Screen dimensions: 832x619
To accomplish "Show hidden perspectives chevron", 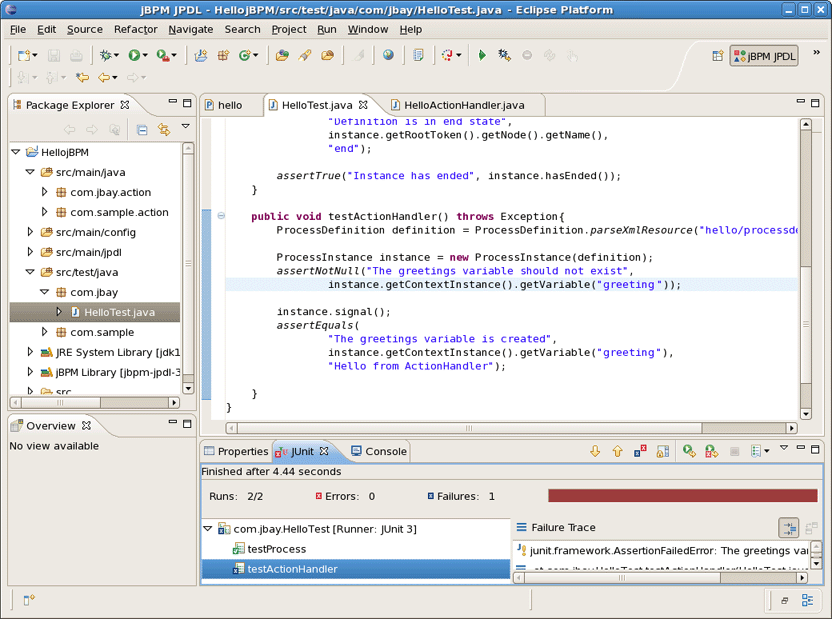I will (x=816, y=52).
